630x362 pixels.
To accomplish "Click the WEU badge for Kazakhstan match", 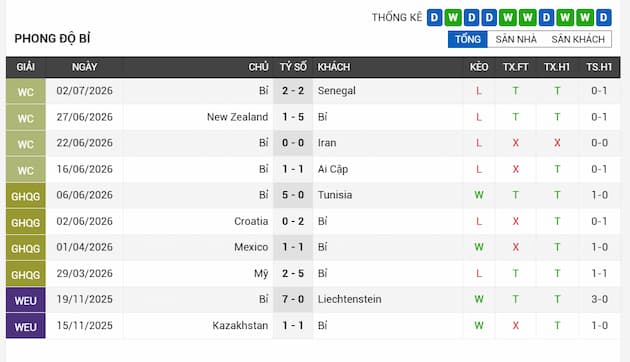I will click(26, 326).
